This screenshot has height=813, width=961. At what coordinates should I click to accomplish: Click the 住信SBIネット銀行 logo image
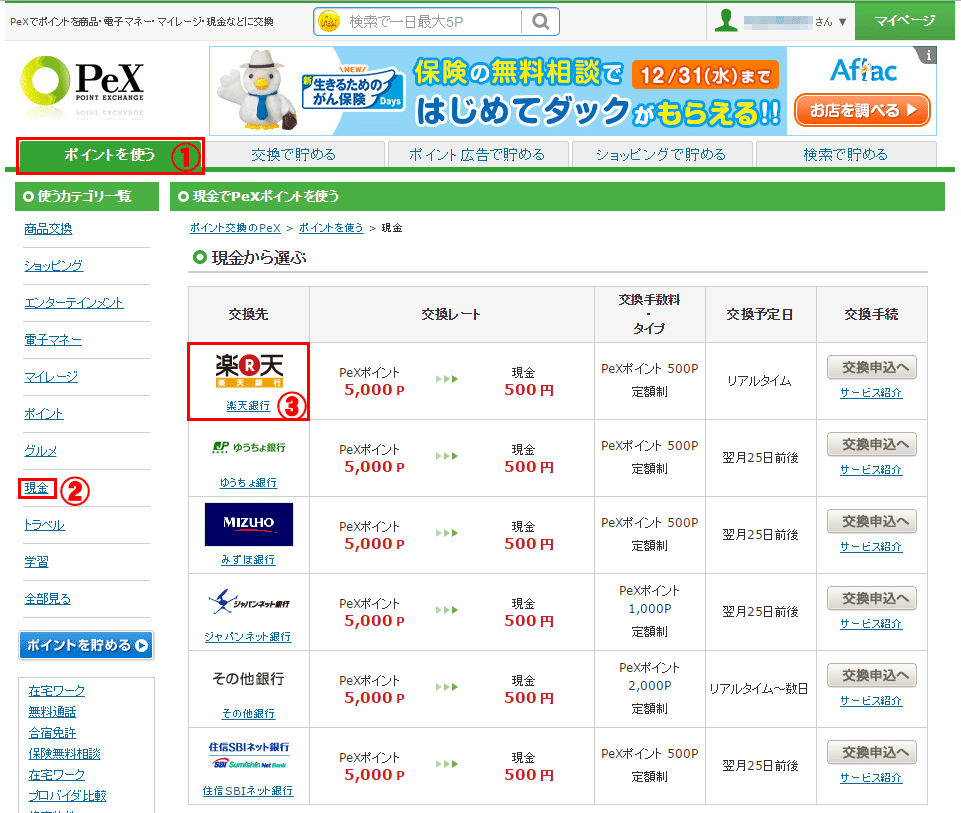pos(249,755)
